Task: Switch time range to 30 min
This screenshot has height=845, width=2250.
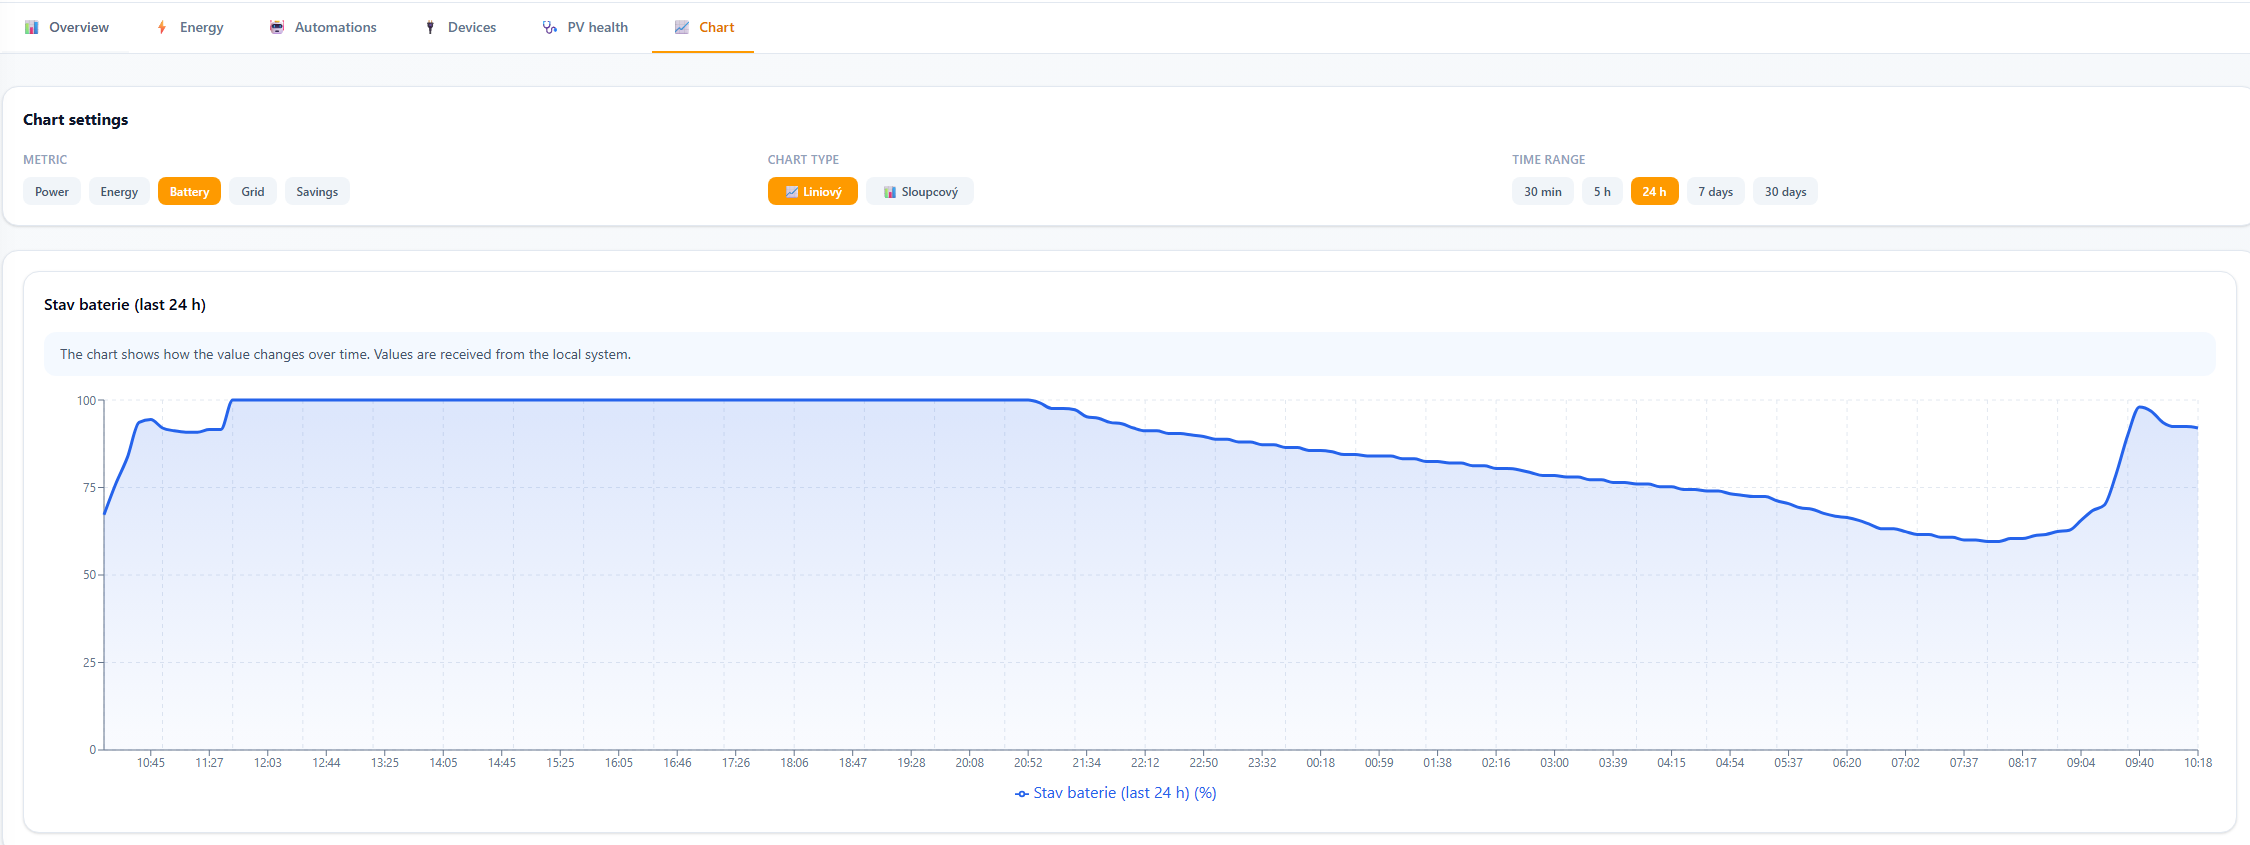Action: click(1543, 191)
